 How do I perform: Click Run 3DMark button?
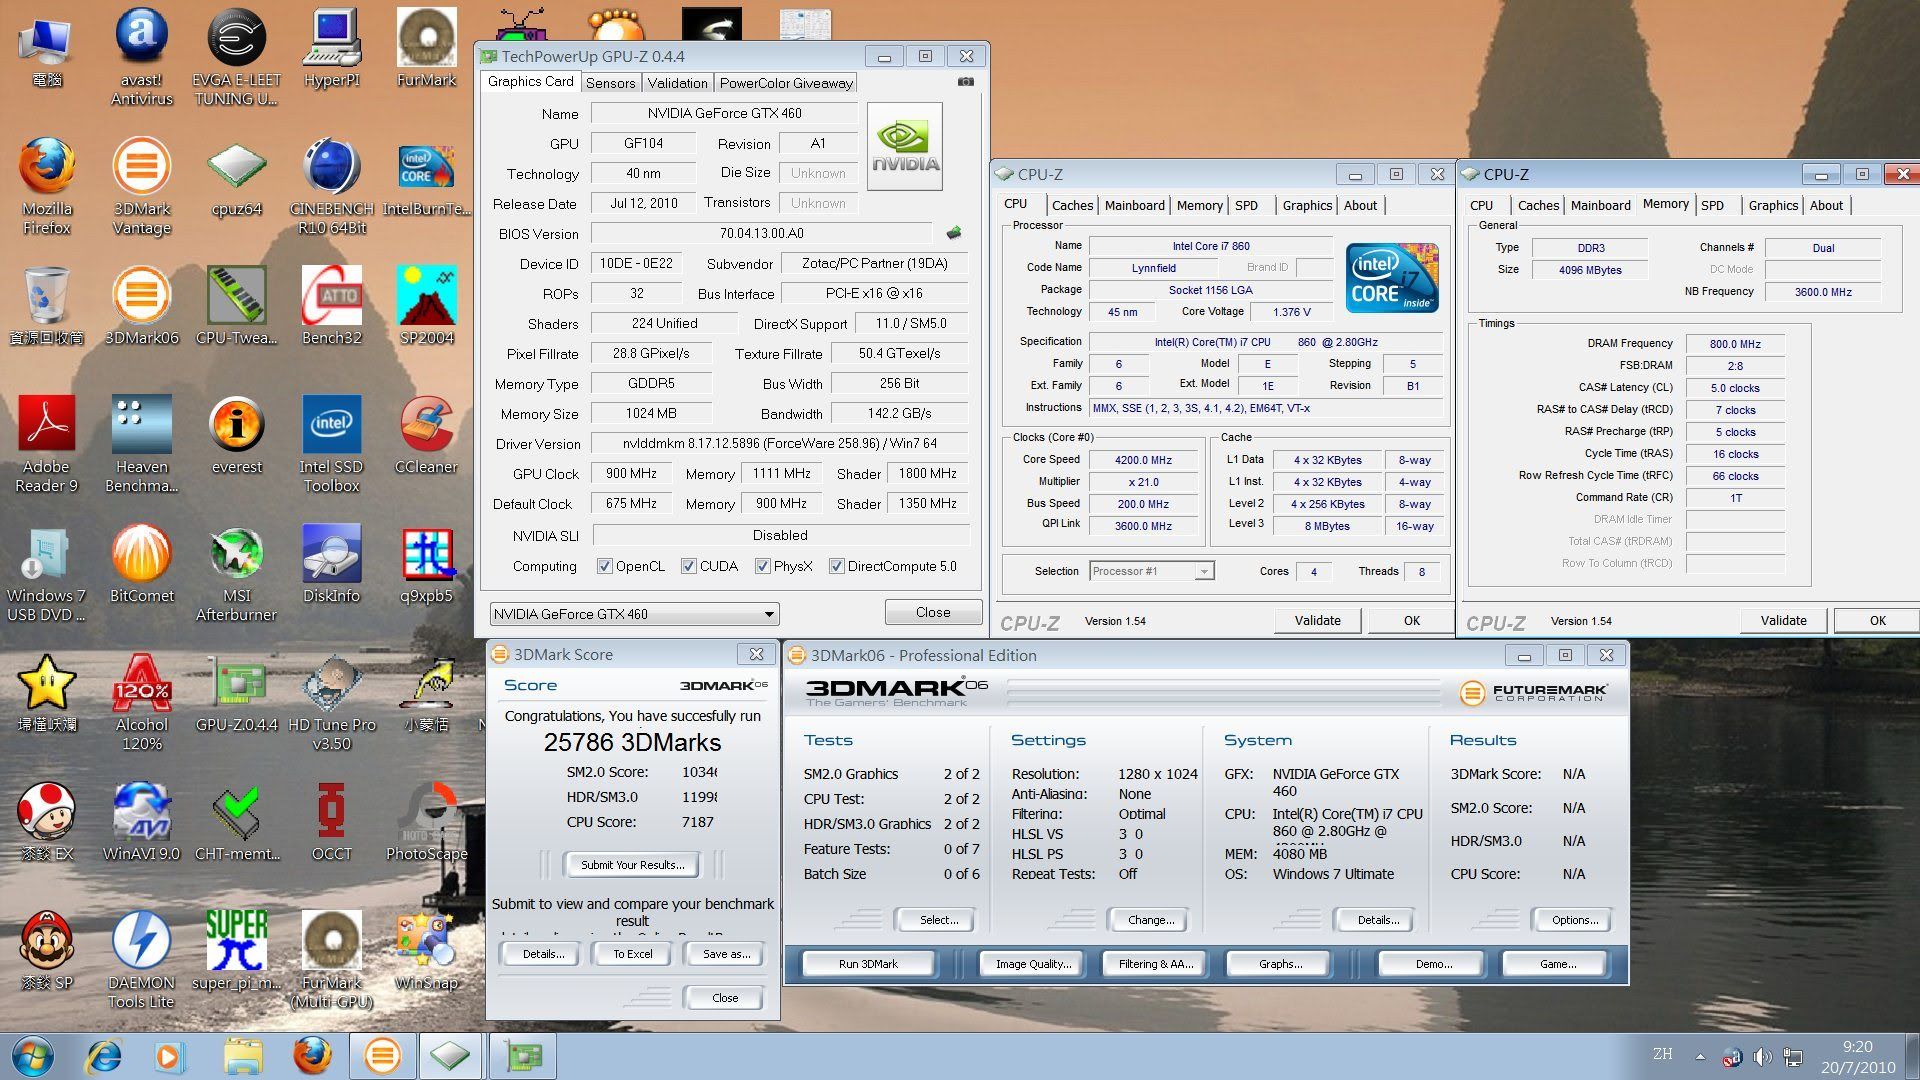(868, 964)
